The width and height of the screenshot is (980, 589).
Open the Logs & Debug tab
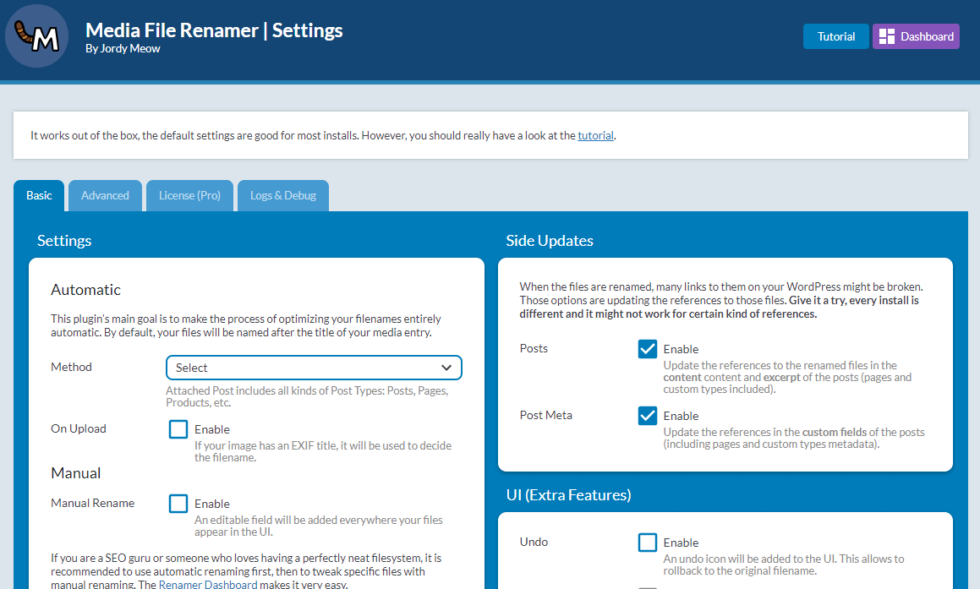click(x=283, y=196)
